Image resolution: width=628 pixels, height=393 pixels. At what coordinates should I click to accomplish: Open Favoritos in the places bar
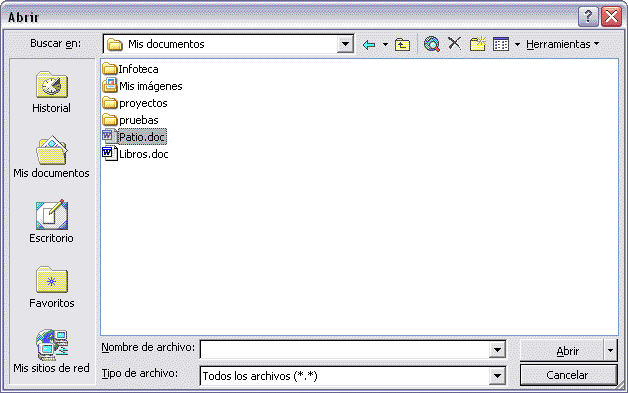(x=51, y=287)
